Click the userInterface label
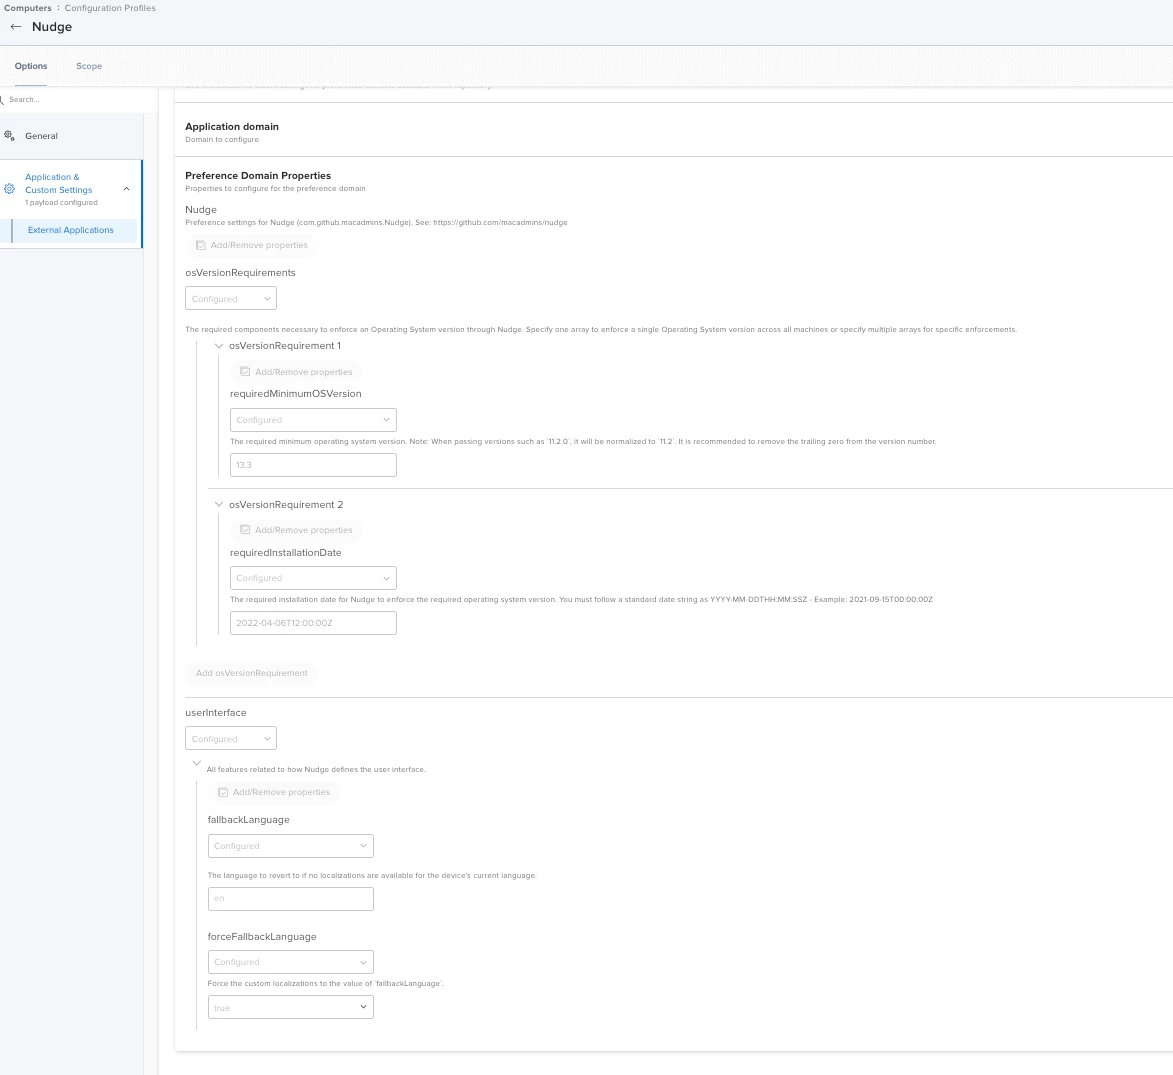This screenshot has height=1075, width=1173. 215,713
